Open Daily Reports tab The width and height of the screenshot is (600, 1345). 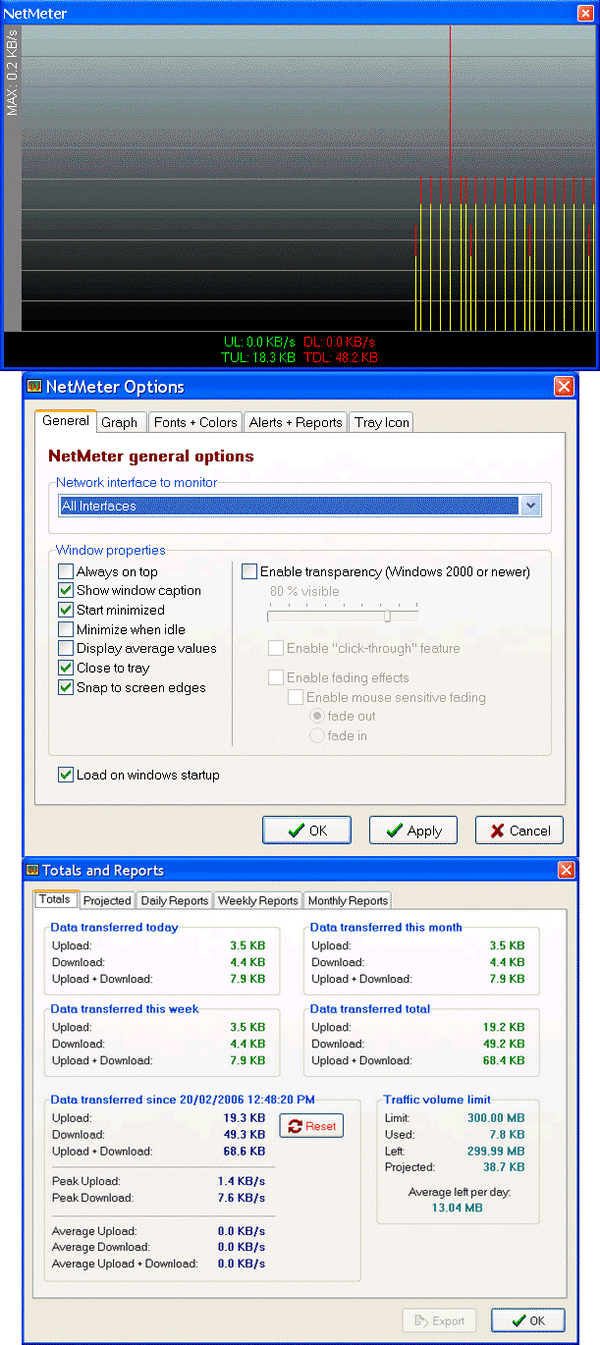click(174, 901)
